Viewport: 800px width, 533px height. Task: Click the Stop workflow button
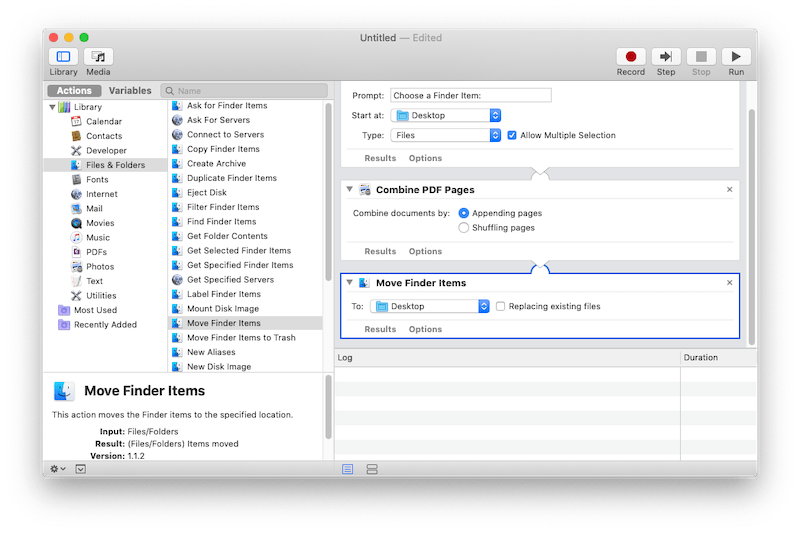[x=701, y=56]
